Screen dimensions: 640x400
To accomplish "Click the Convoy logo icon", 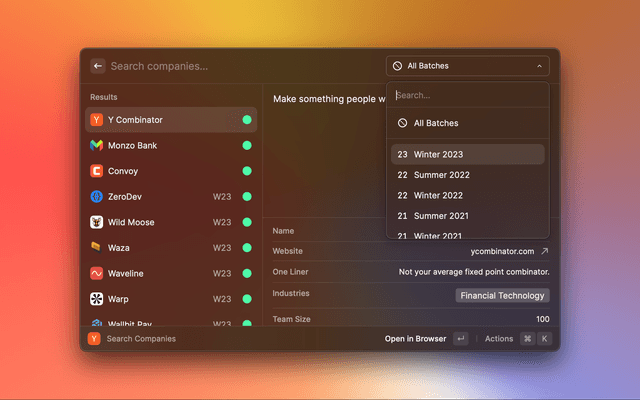I will coord(97,171).
